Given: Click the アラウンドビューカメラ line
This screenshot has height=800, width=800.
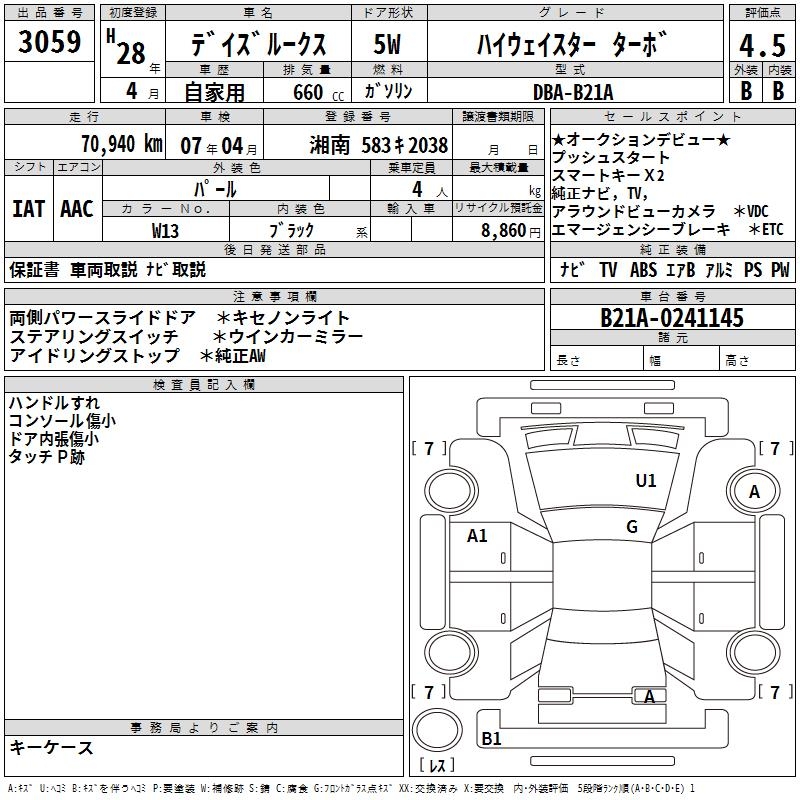Looking at the screenshot, I should (634, 211).
